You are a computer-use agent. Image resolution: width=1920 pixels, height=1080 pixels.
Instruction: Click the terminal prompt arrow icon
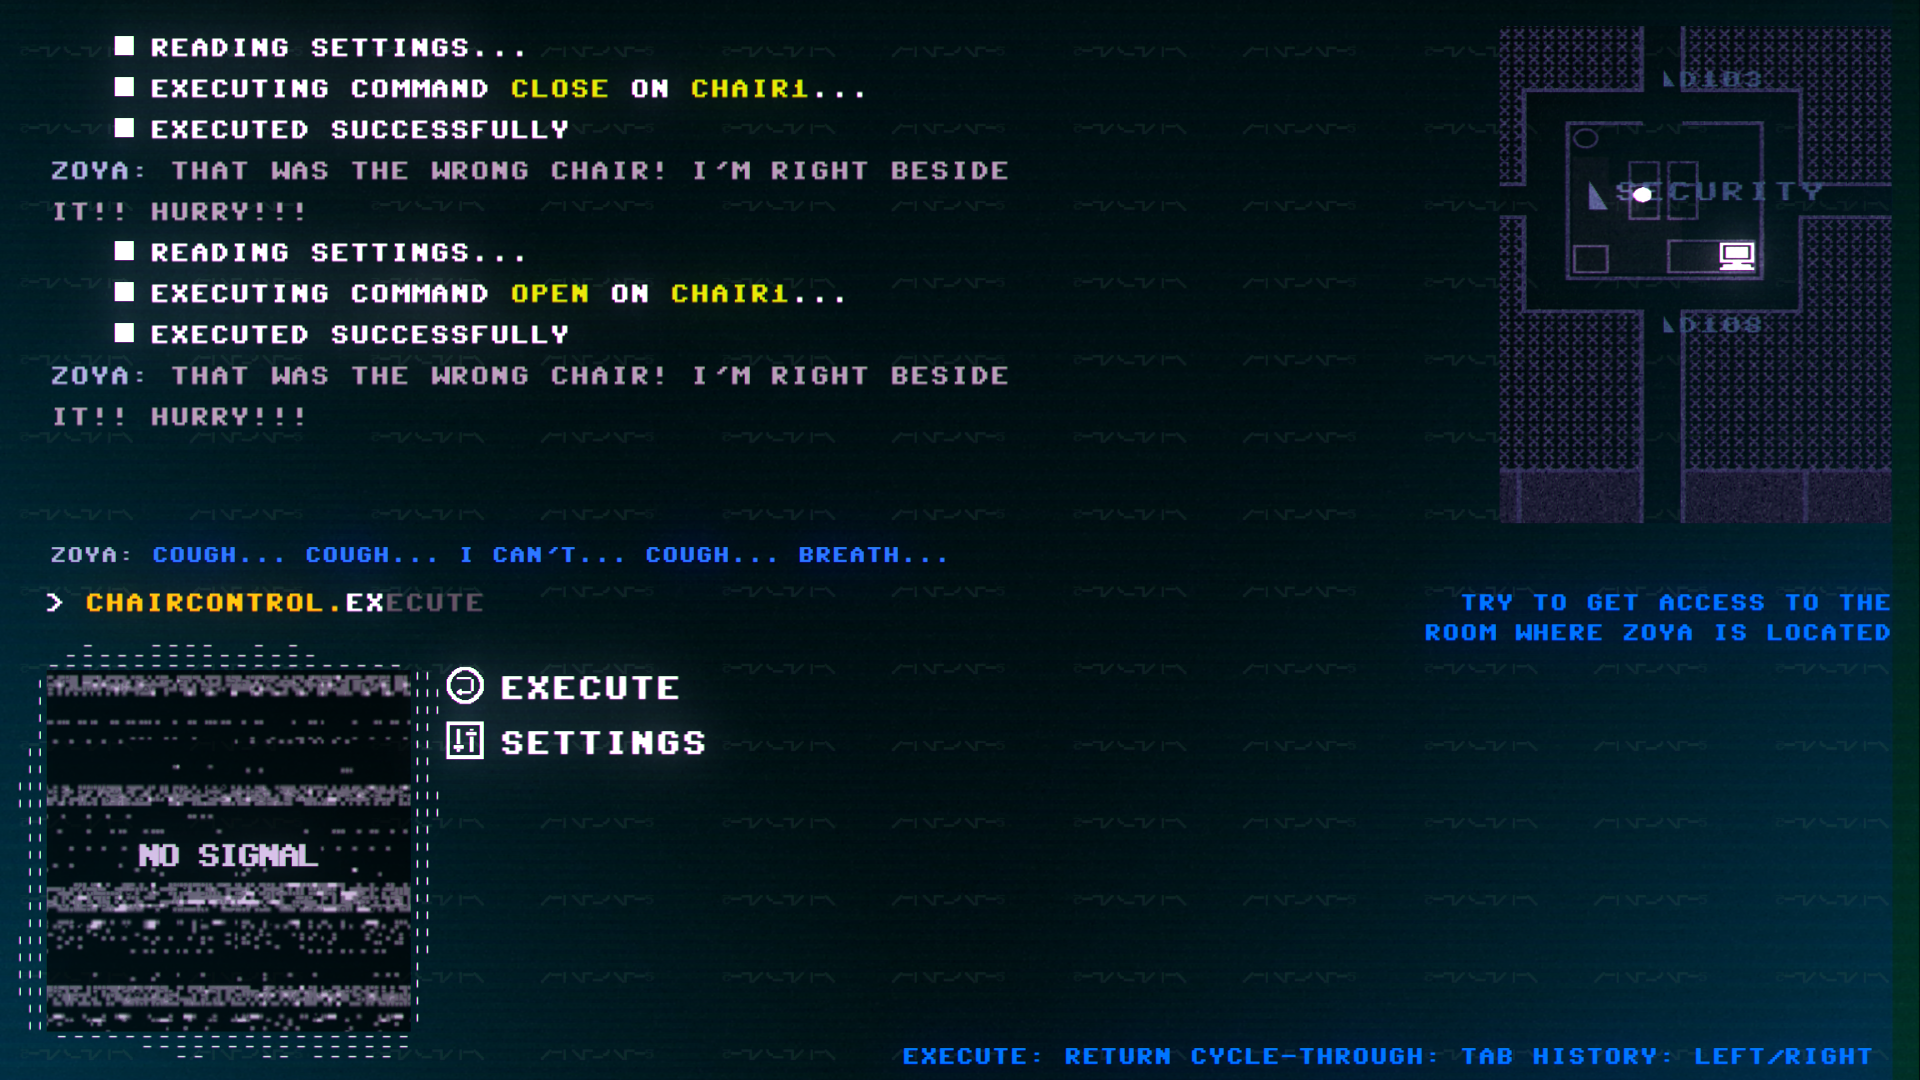(x=55, y=603)
